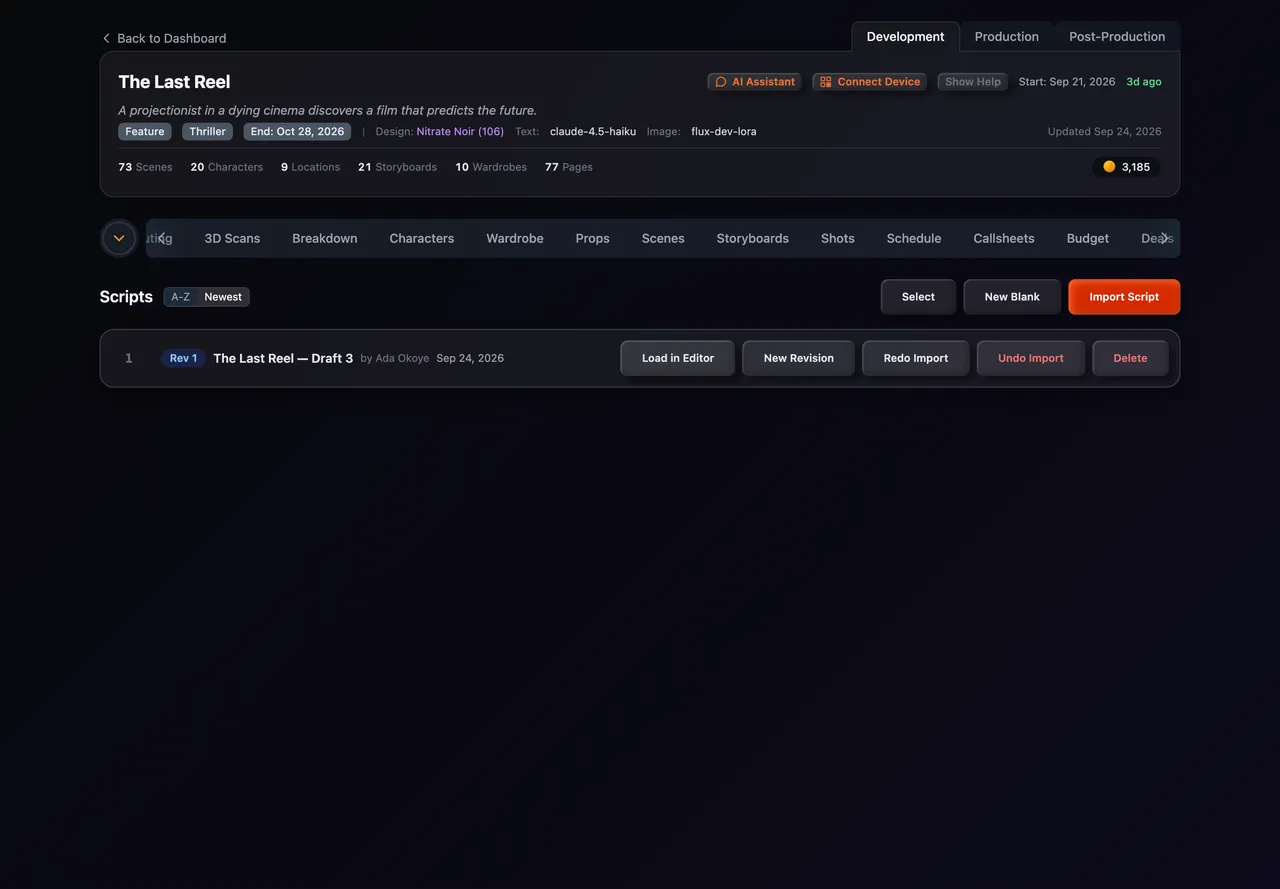Click the Rev 1 badge

pos(183,358)
